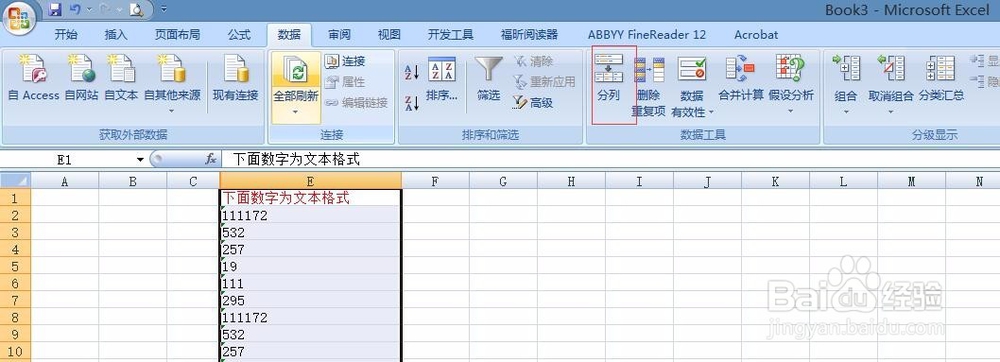Open the Name Box dropdown arrow
Image resolution: width=1000 pixels, height=362 pixels.
click(140, 159)
